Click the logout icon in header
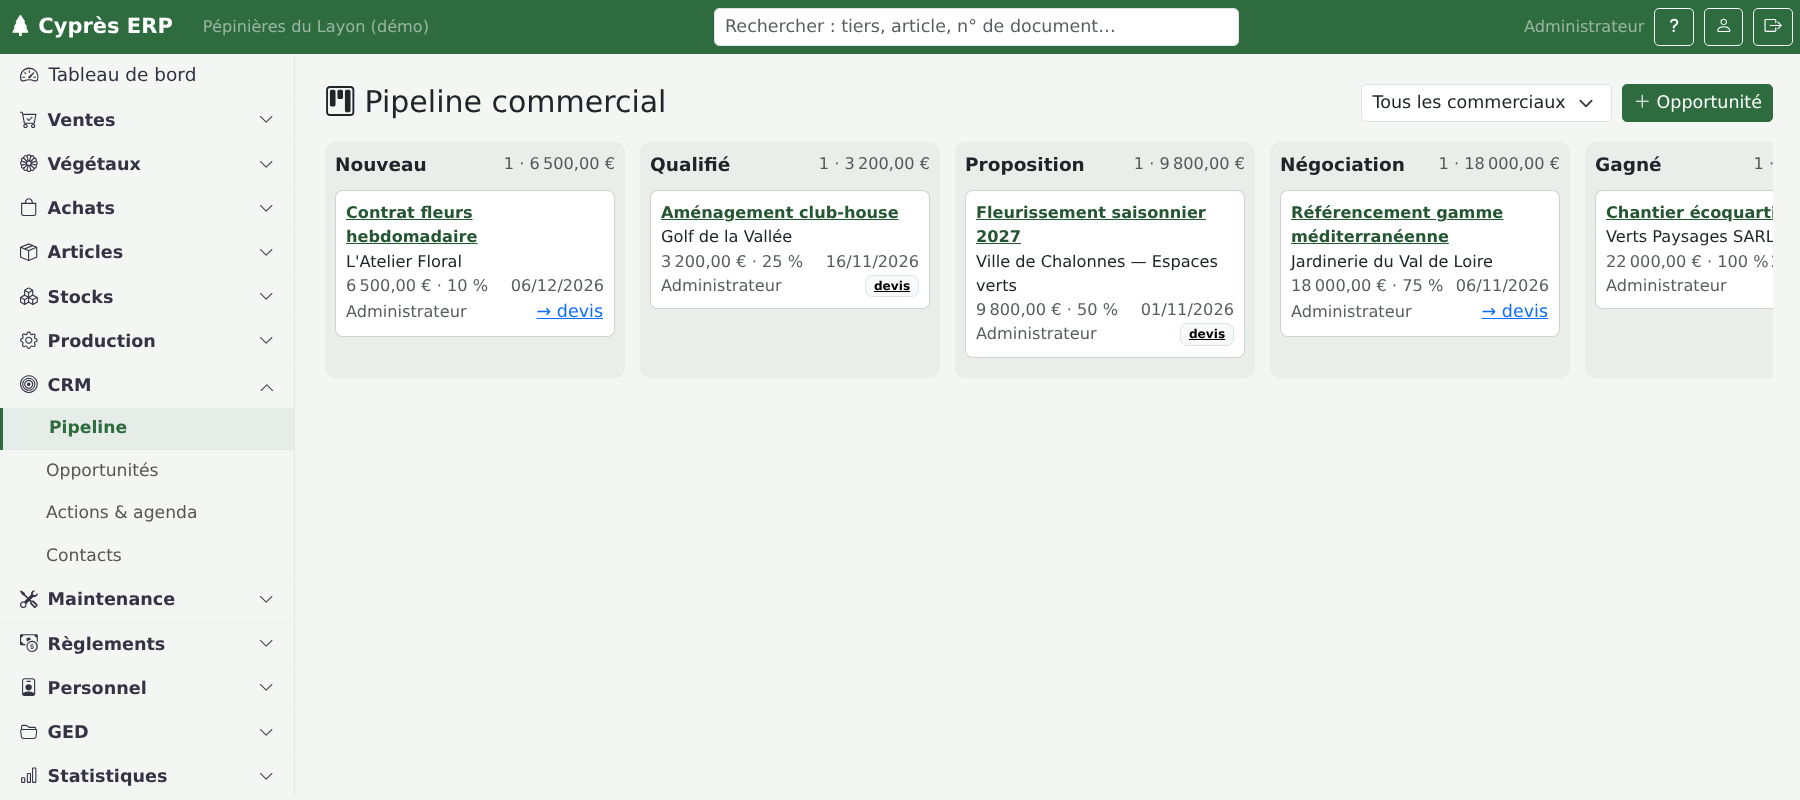The height and width of the screenshot is (800, 1800). point(1773,27)
